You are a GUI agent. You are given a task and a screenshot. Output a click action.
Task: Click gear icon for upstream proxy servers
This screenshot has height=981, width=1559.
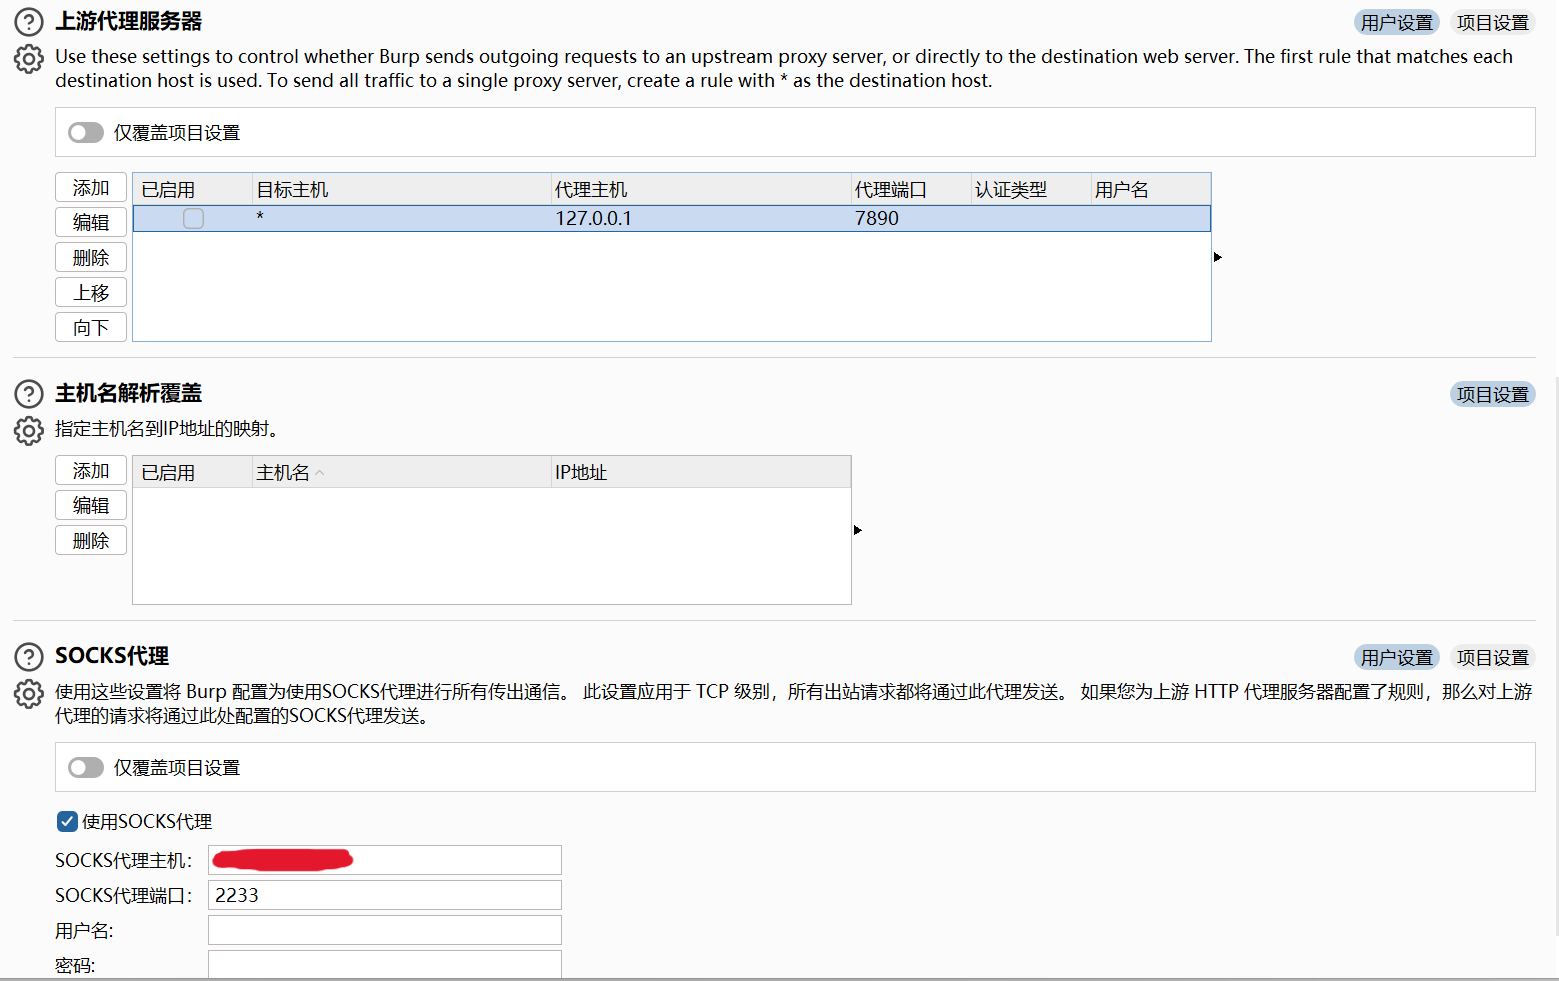pos(29,59)
